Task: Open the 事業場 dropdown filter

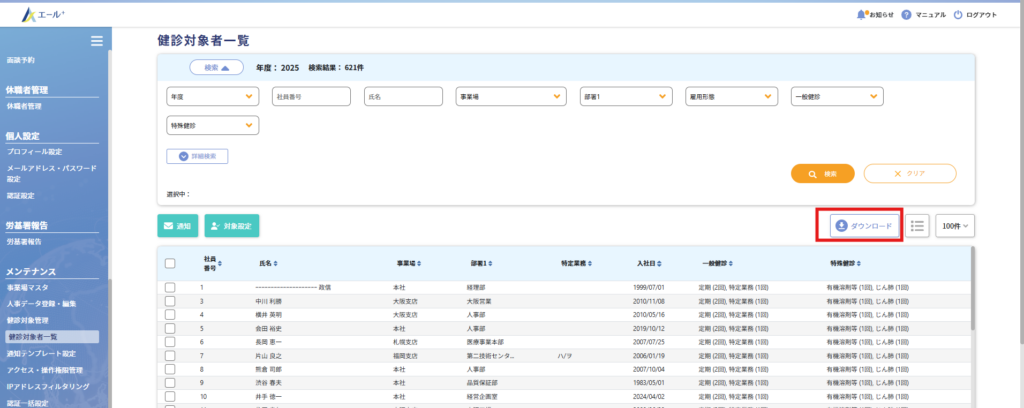Action: (510, 97)
